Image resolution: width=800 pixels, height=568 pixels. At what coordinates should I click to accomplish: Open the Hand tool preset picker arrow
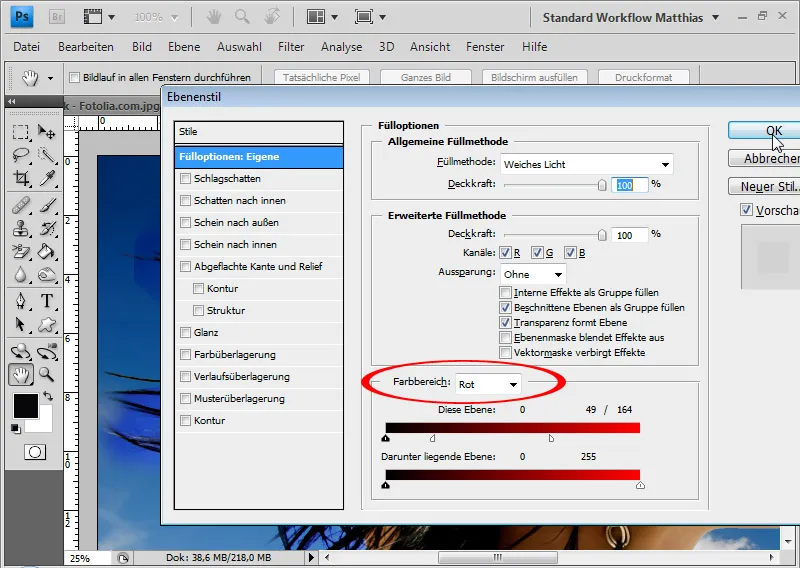pos(50,78)
